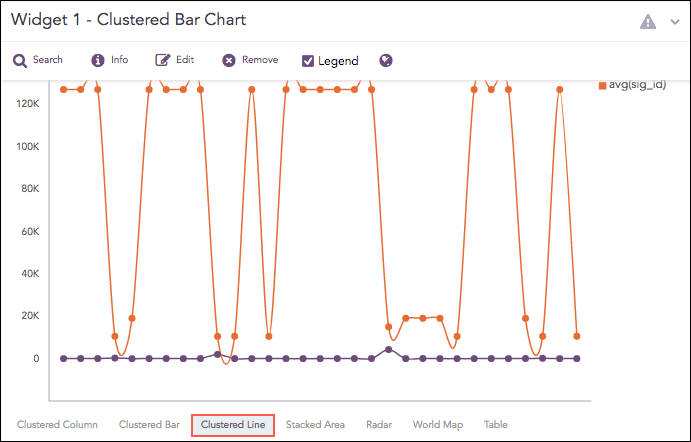
Task: Open the Radar chart view
Action: click(379, 425)
